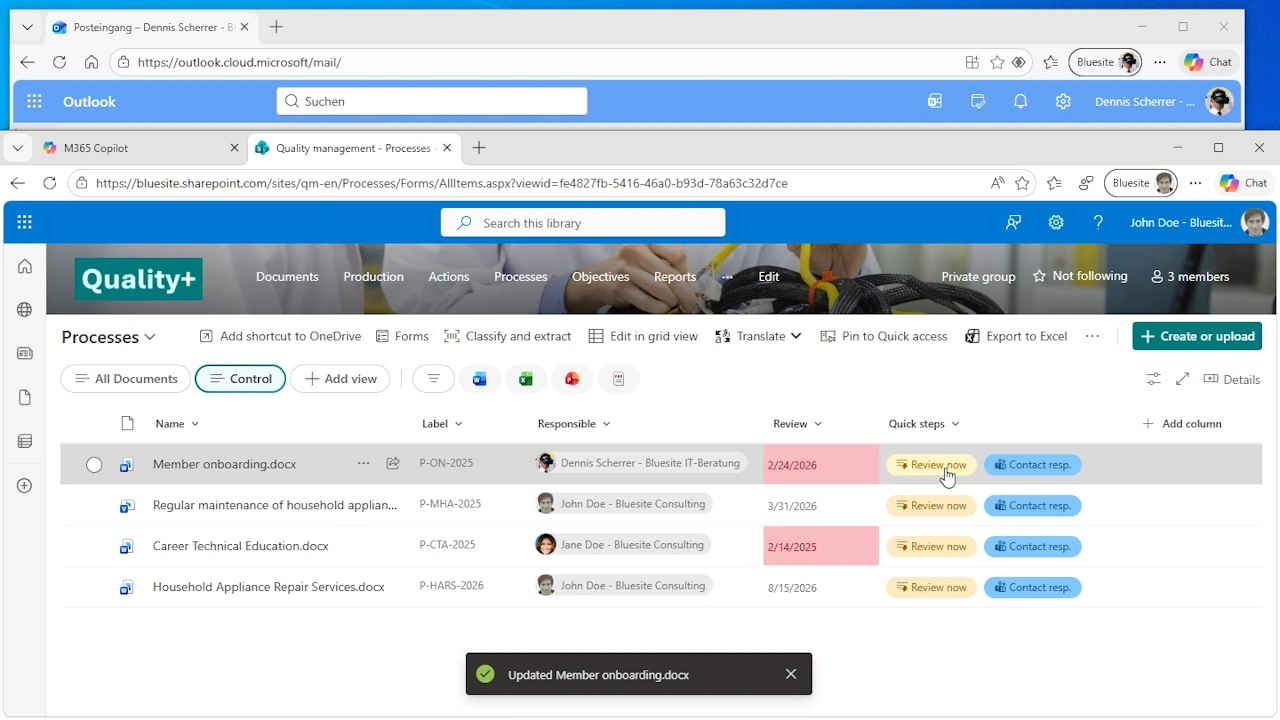
Task: Click the Outlook Suchen search box
Action: [432, 101]
